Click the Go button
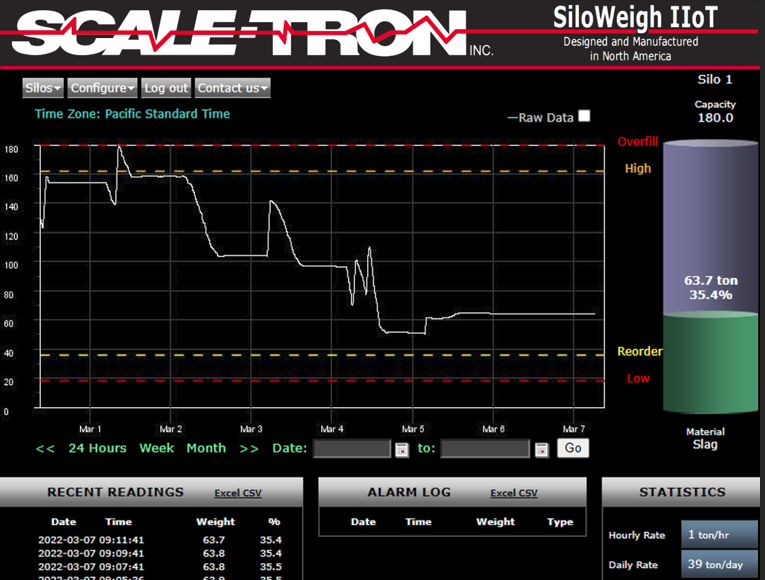This screenshot has height=580, width=765. 573,448
